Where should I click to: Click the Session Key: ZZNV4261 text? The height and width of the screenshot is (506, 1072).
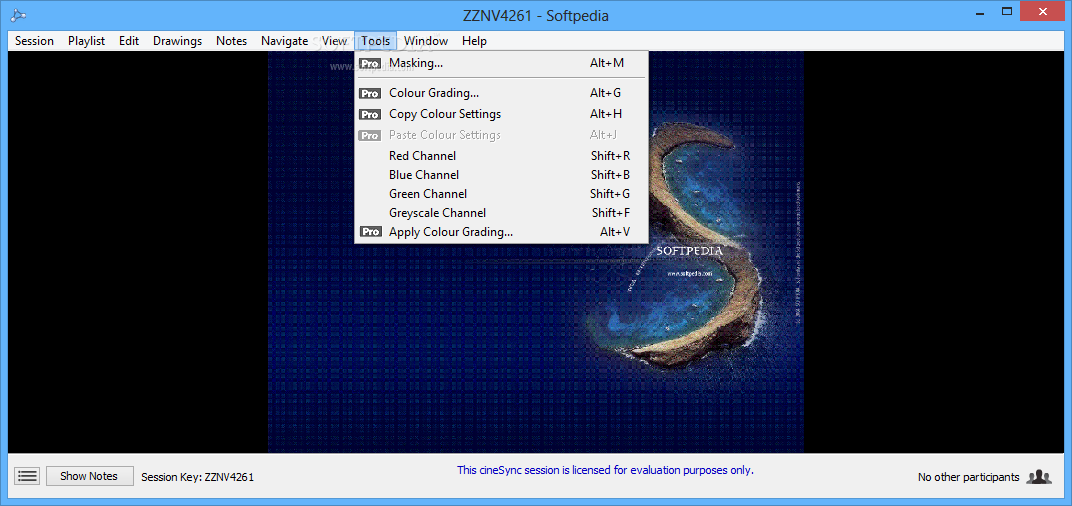click(198, 477)
